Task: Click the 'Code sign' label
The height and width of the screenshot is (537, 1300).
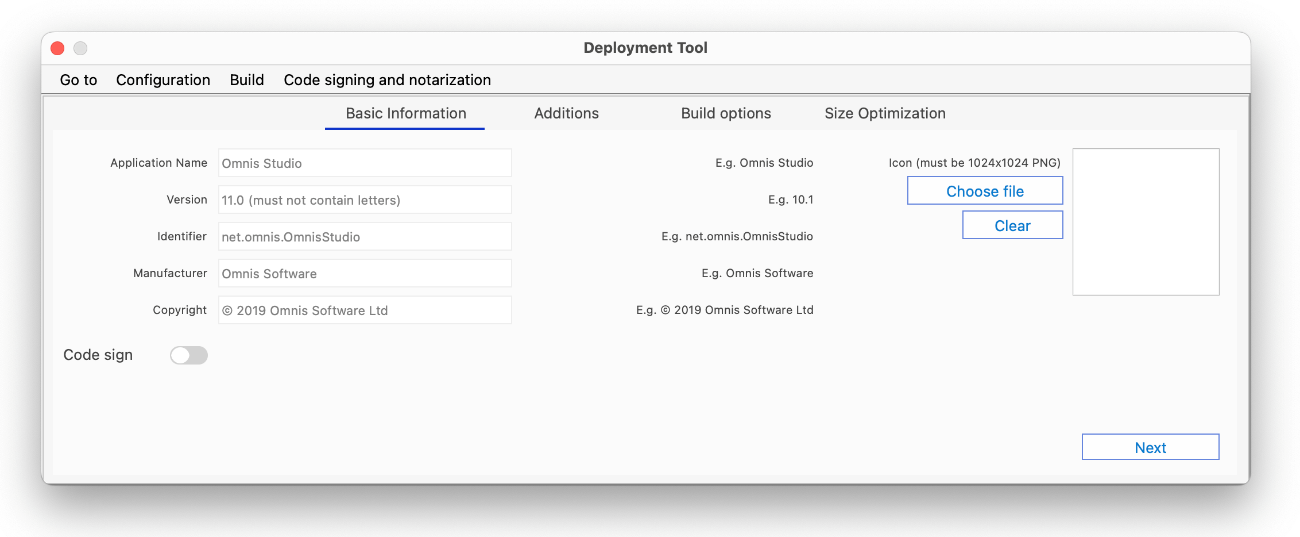Action: click(98, 355)
